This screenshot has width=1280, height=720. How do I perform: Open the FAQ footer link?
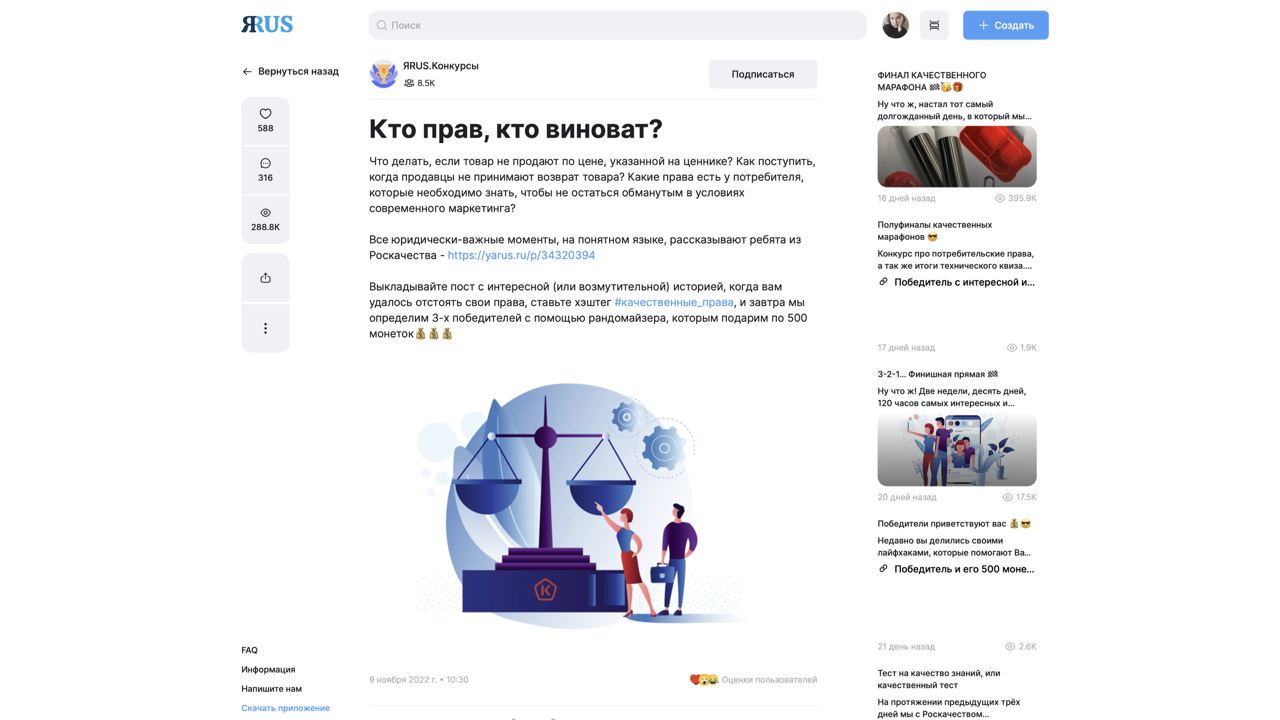pos(249,650)
